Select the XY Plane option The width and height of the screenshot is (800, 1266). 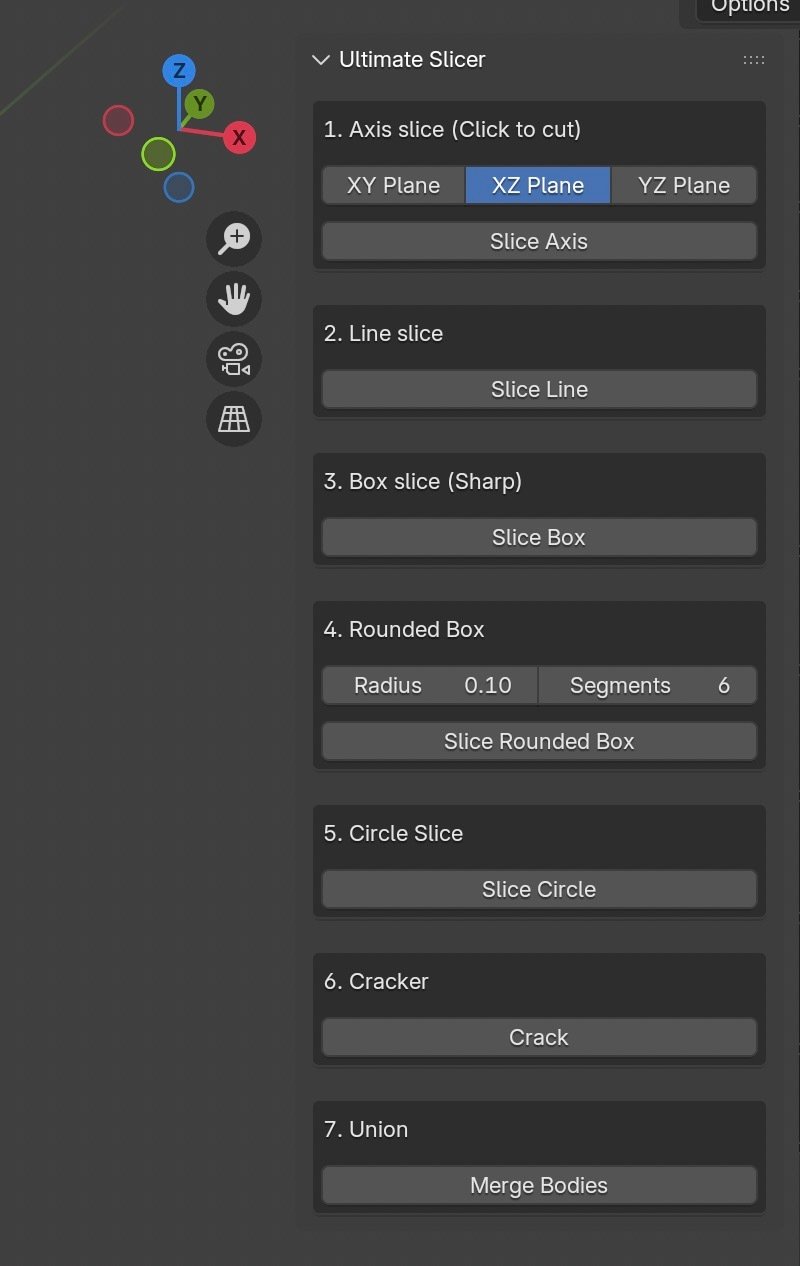393,185
